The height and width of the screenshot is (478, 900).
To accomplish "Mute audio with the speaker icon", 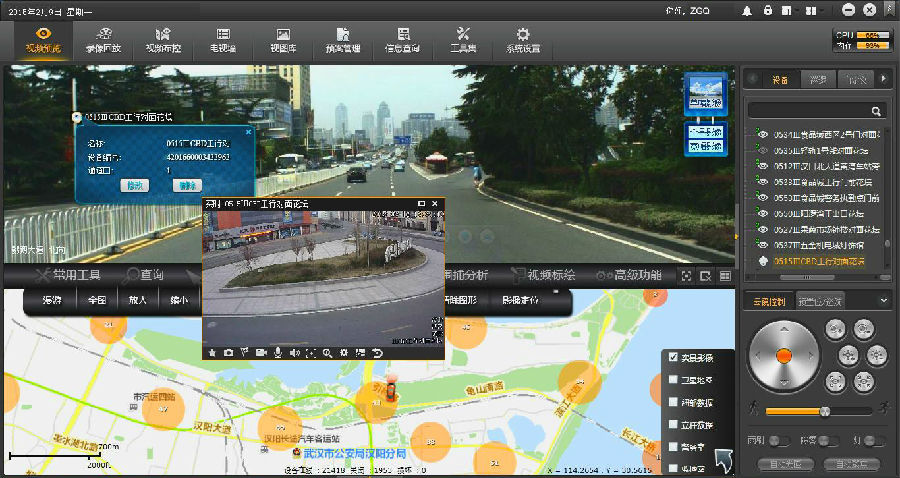I will 294,353.
